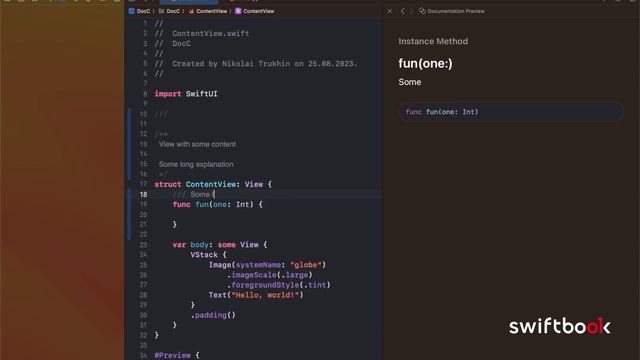
Task: Place cursor on 'import SwiftUI' line
Action: coord(186,94)
